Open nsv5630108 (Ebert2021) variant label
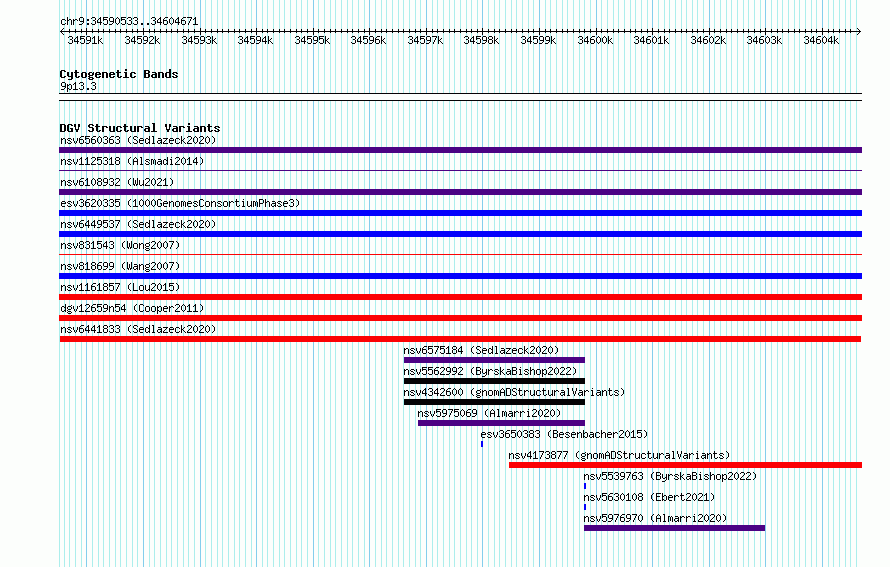890x567 pixels. point(649,497)
